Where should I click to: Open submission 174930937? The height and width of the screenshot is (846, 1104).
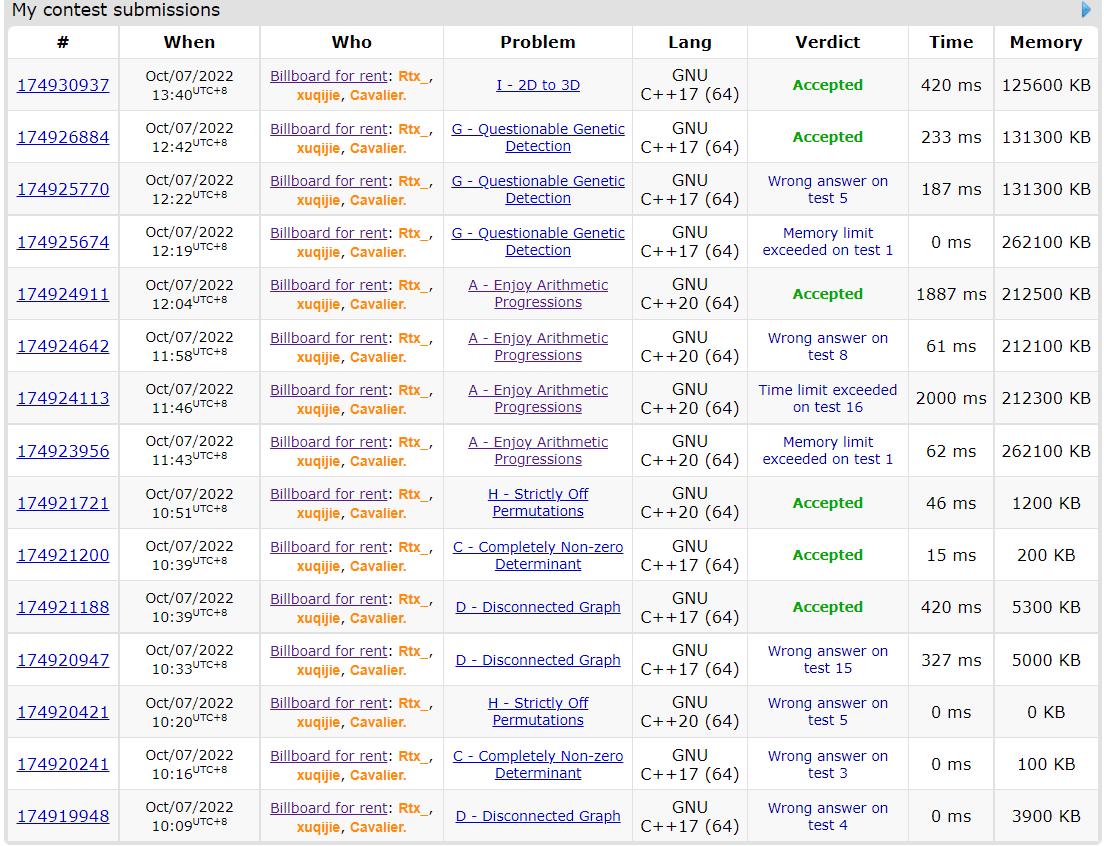tap(63, 85)
